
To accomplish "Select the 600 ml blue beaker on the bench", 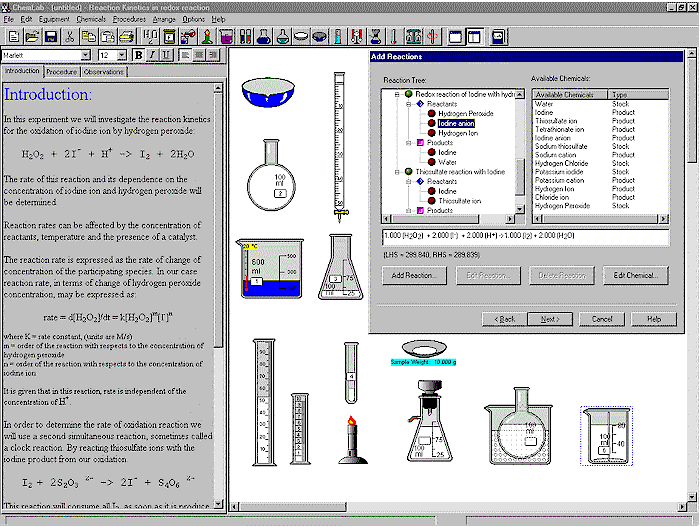I will 270,268.
